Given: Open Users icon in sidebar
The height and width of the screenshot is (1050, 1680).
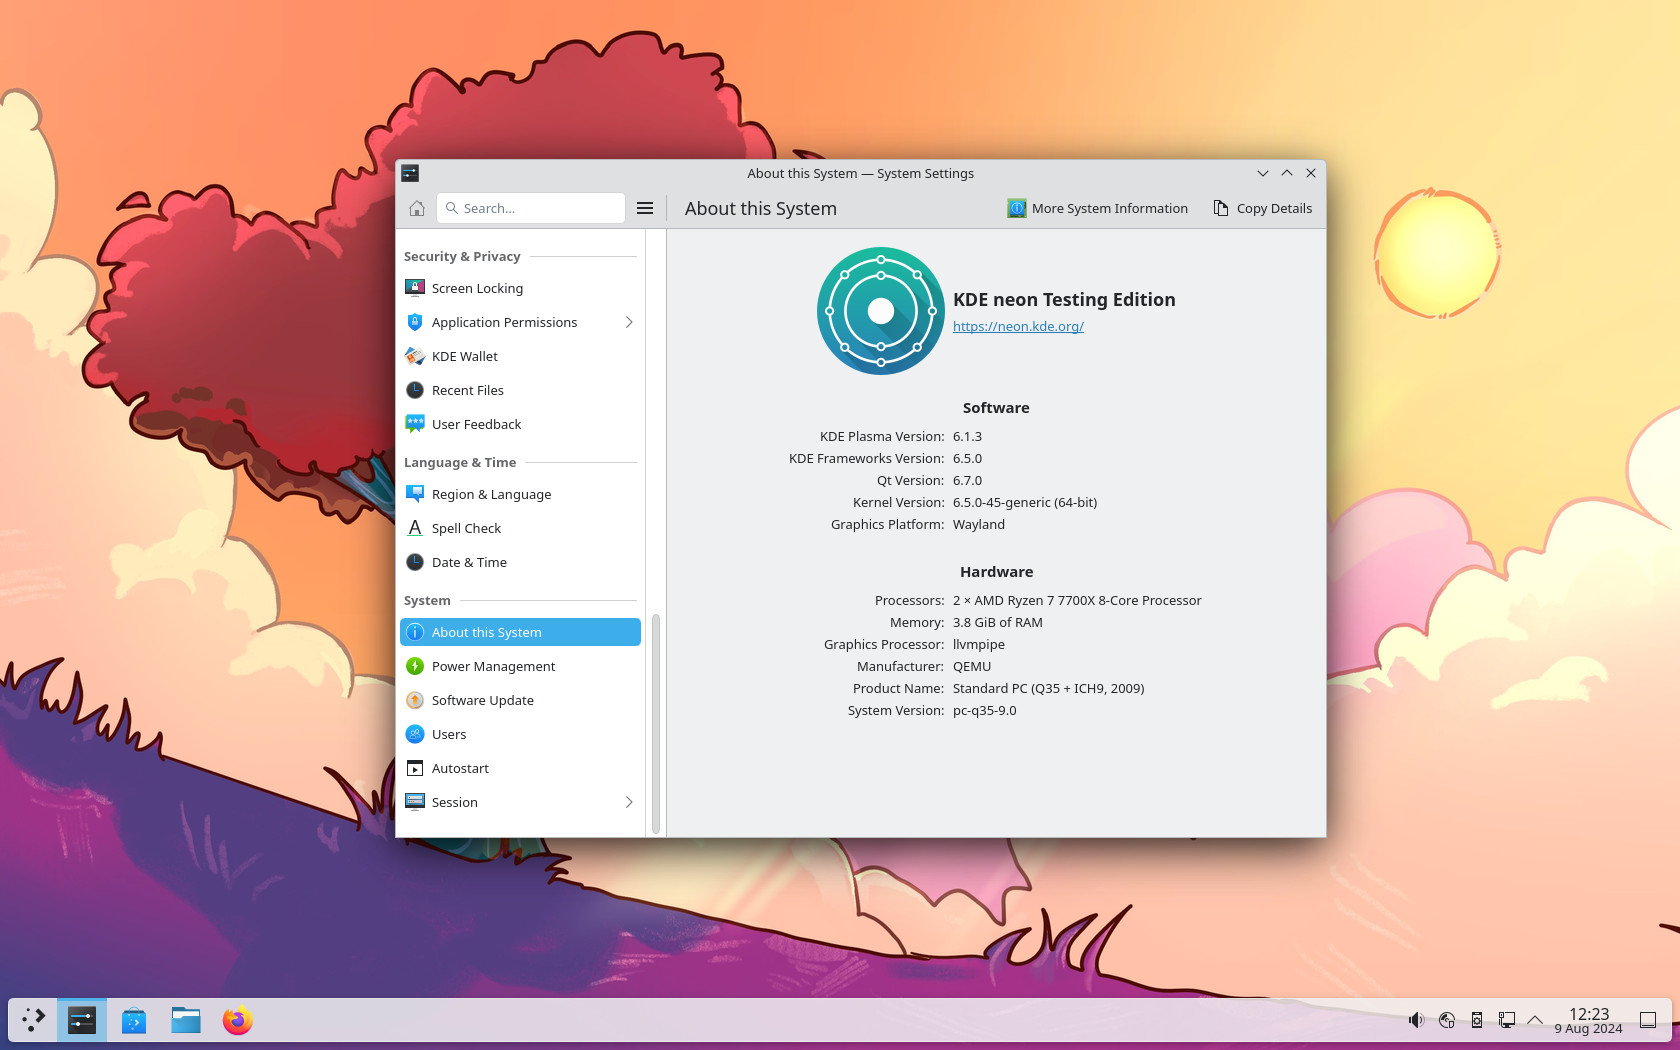Looking at the screenshot, I should [x=415, y=734].
